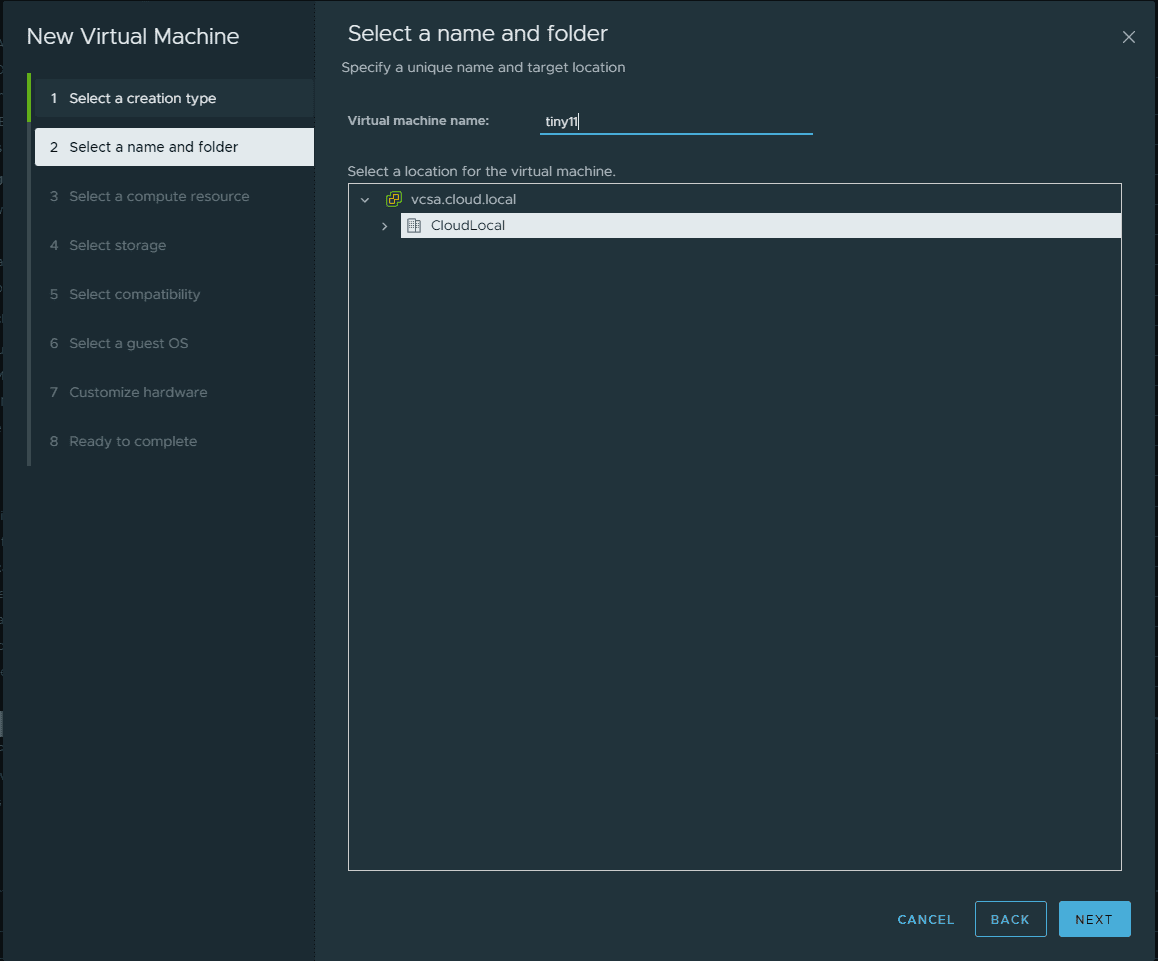
Task: Select the CloudLocal datacenter row
Action: pyautogui.click(x=467, y=225)
